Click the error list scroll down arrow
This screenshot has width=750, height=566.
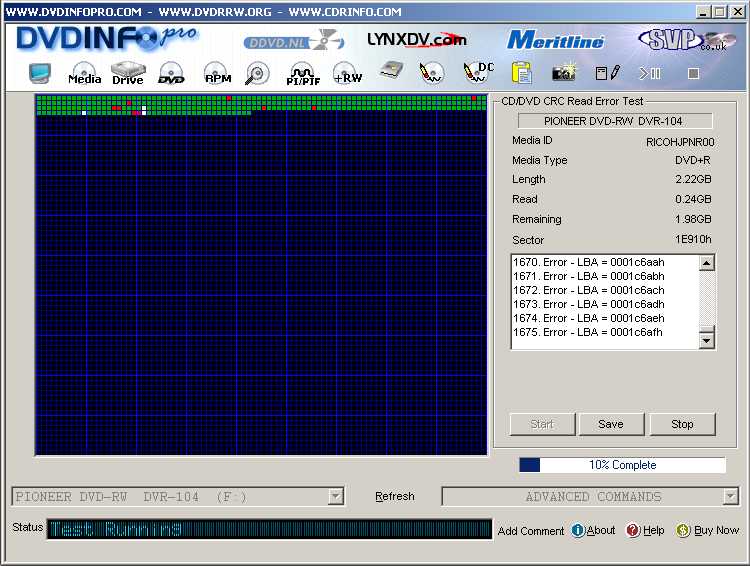[706, 341]
